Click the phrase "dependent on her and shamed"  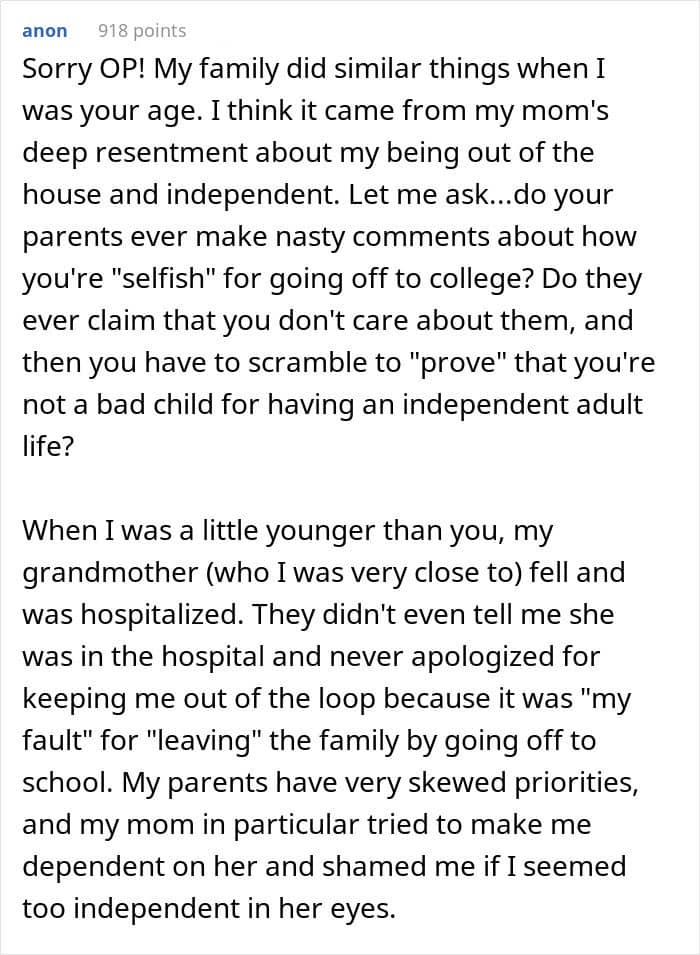(216, 866)
